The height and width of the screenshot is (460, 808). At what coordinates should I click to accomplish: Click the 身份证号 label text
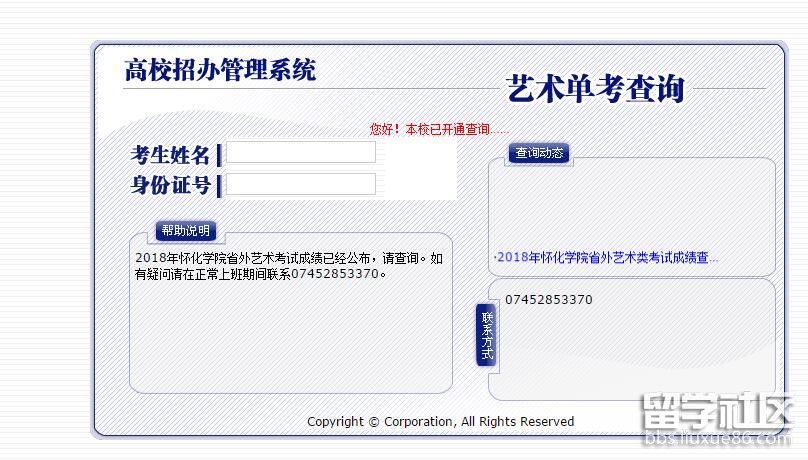tap(171, 185)
